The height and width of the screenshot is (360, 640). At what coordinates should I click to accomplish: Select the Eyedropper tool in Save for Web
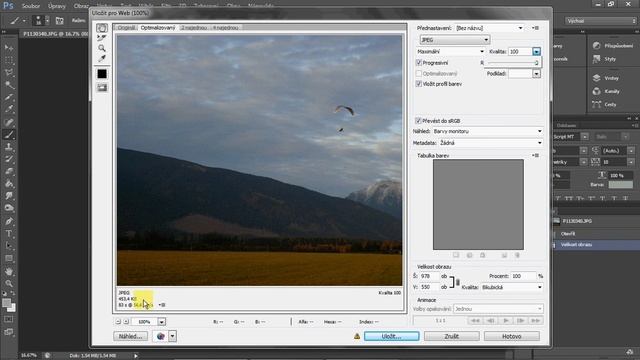coord(102,58)
